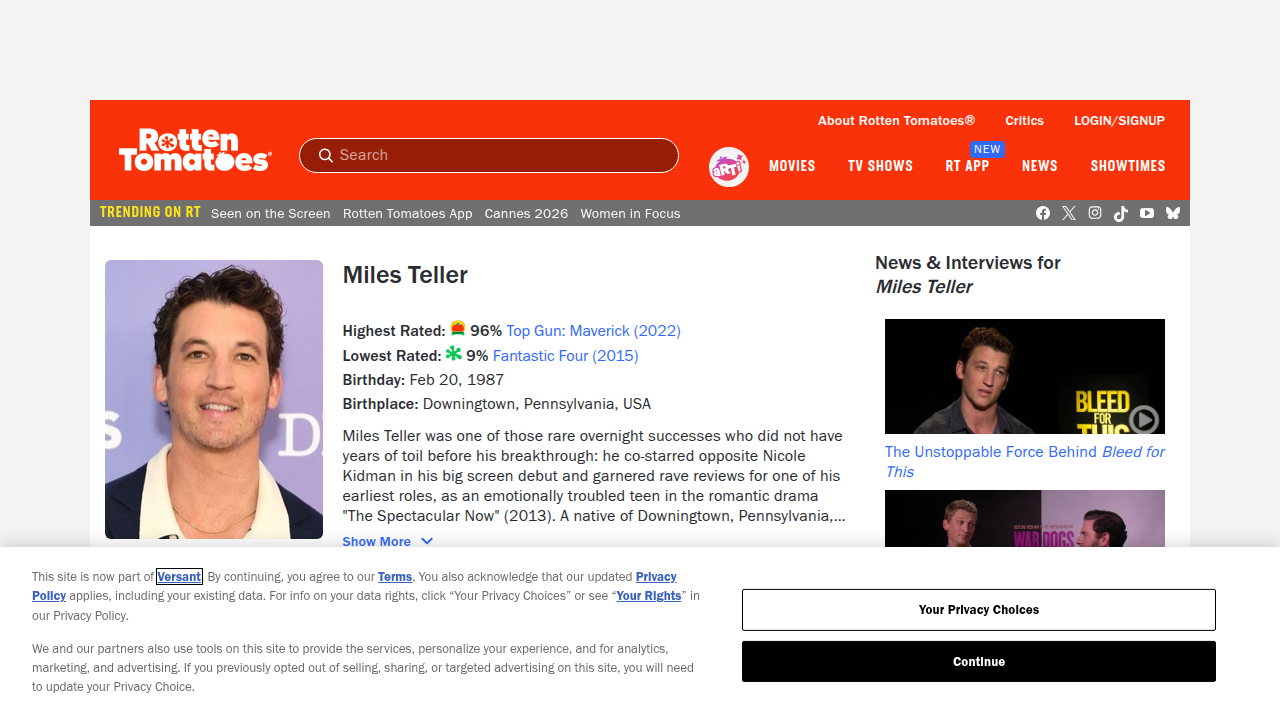Click Your Privacy Choices button

pyautogui.click(x=979, y=610)
